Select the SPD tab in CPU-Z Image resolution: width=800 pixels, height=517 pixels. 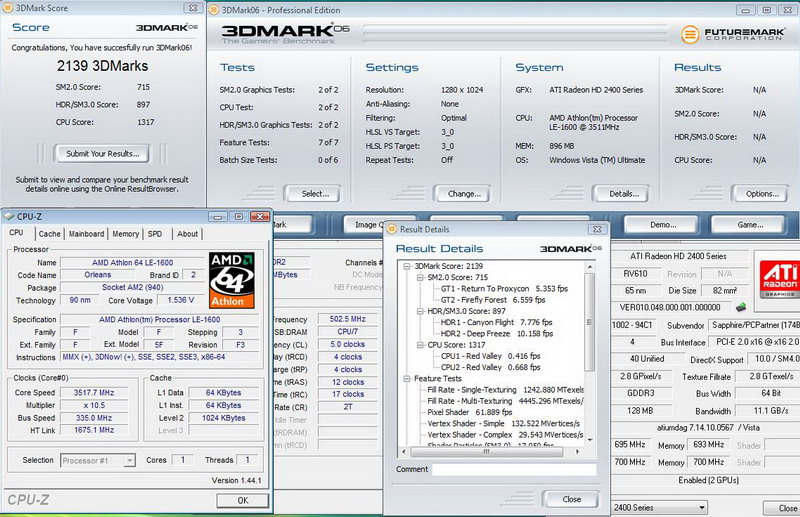(x=155, y=234)
